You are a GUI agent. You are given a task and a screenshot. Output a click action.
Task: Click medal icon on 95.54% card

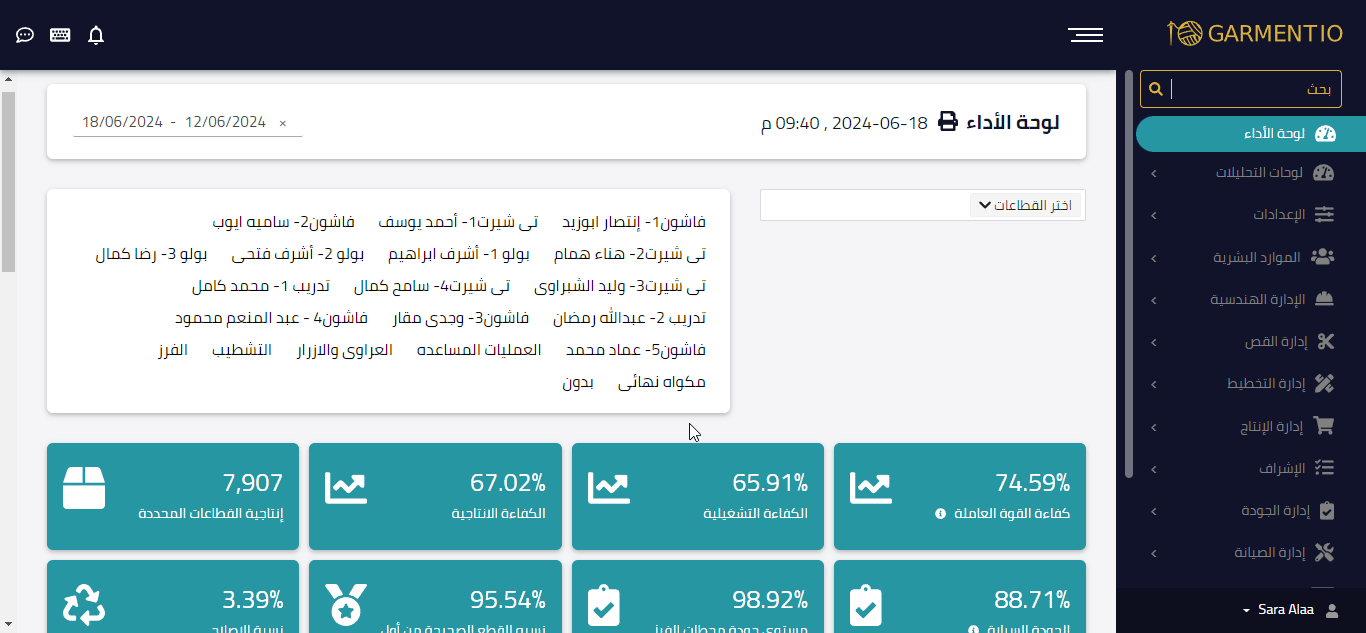(346, 605)
